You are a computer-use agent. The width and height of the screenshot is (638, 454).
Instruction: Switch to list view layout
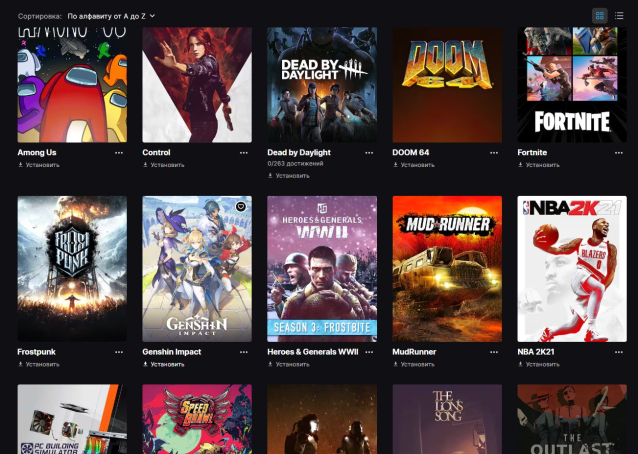pos(619,16)
